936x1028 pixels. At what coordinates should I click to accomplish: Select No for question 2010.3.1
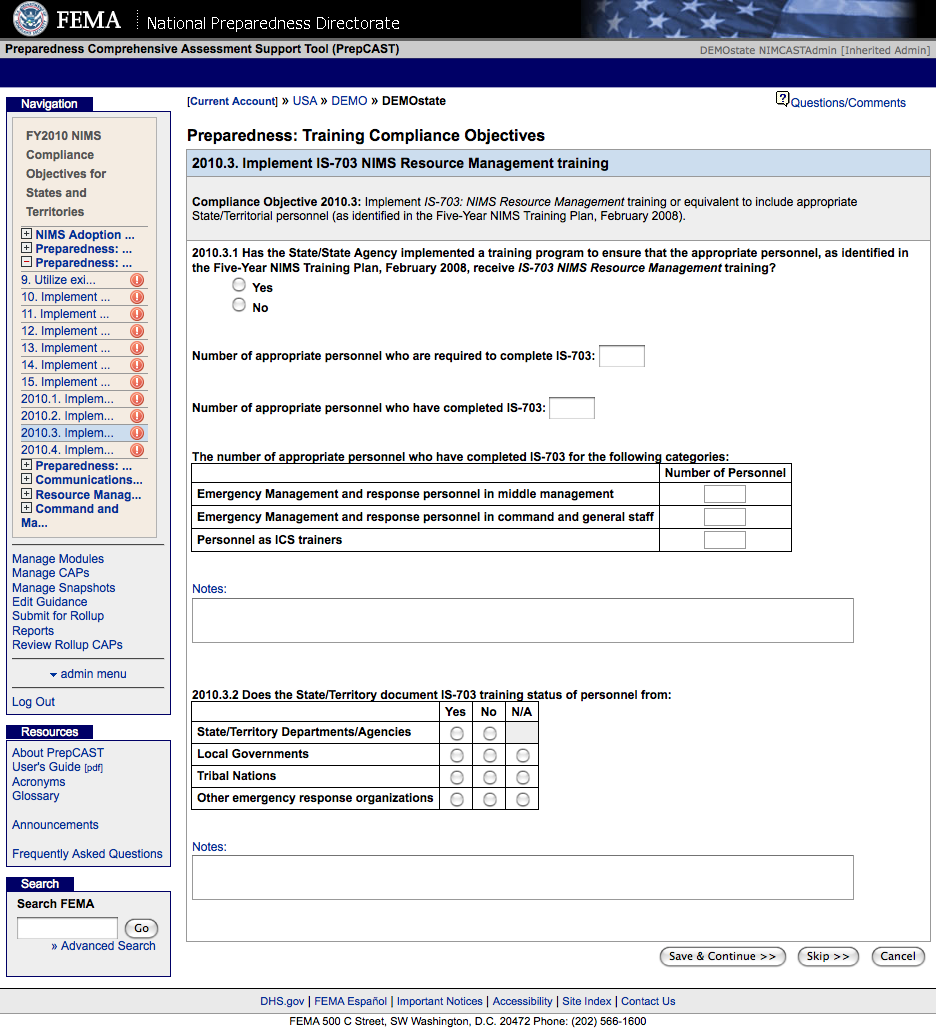click(239, 306)
